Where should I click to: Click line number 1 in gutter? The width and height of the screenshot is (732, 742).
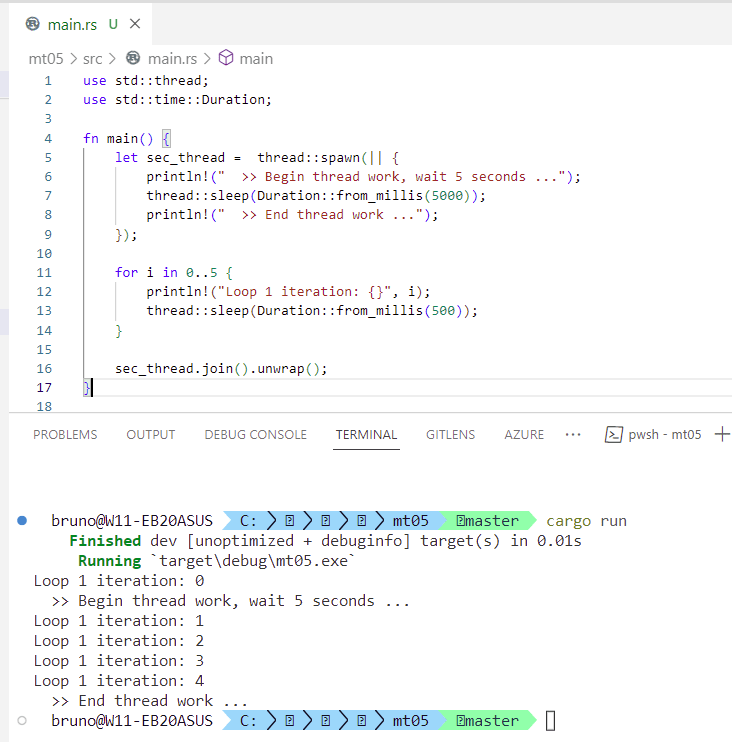[x=48, y=81]
